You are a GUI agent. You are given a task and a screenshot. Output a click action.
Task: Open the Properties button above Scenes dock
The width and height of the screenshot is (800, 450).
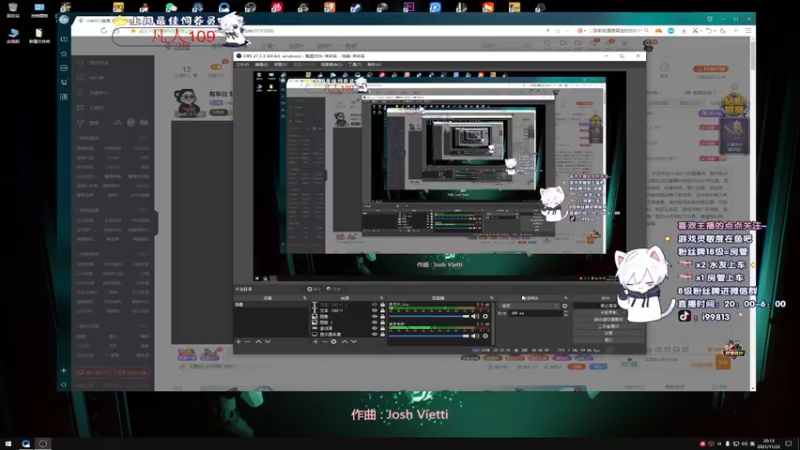tap(314, 289)
